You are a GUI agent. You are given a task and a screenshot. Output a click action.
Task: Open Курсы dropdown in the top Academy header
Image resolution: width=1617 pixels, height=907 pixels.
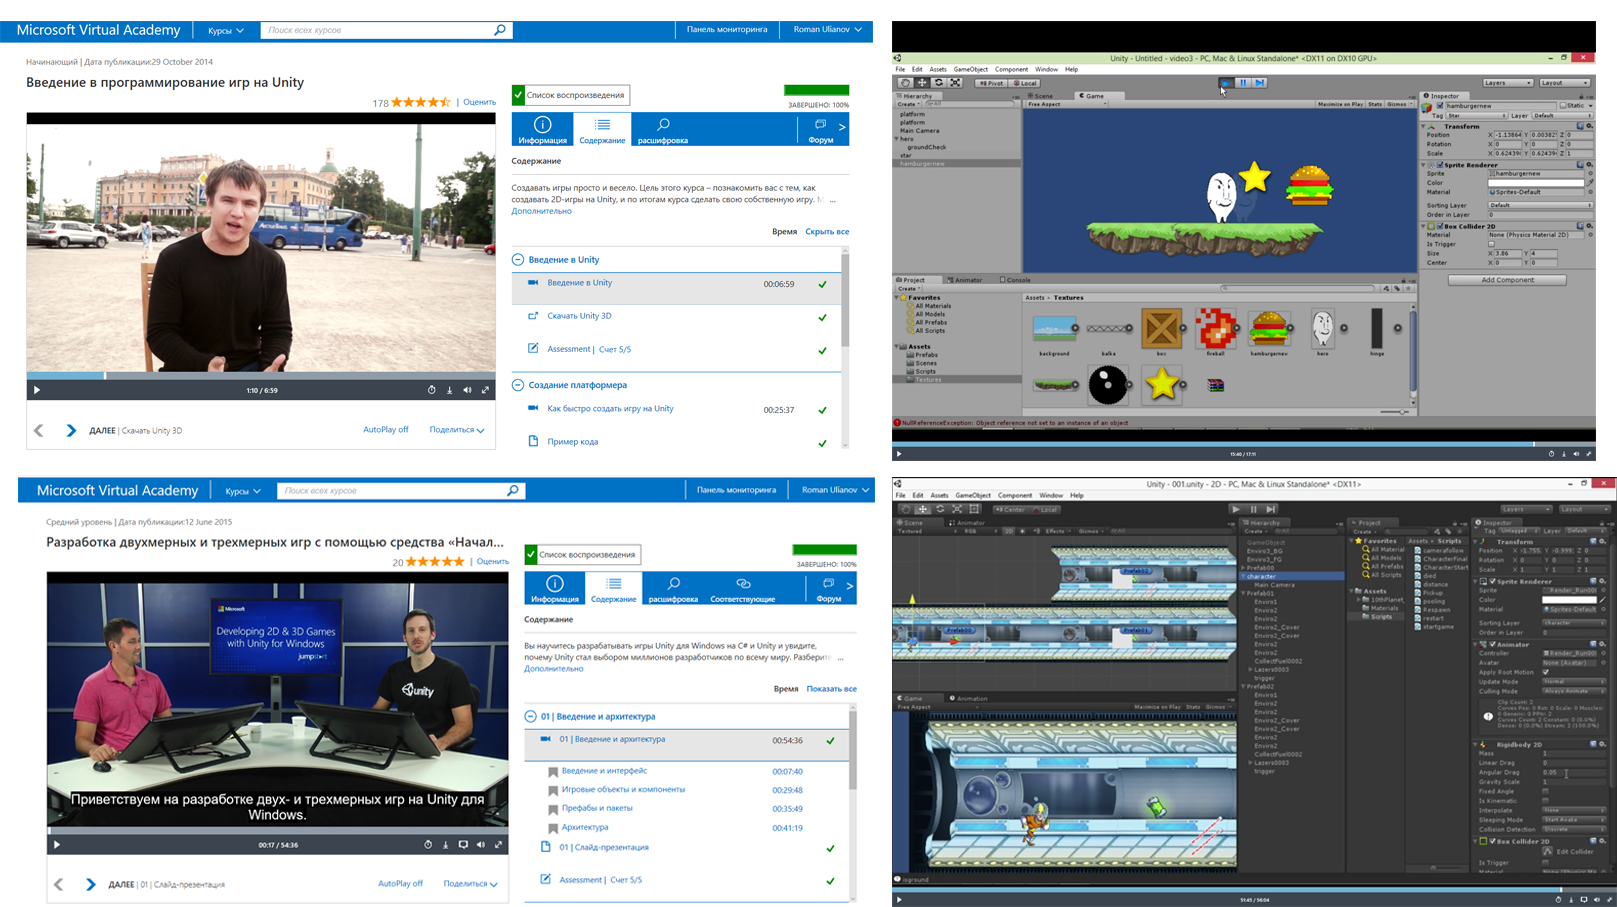[x=226, y=30]
